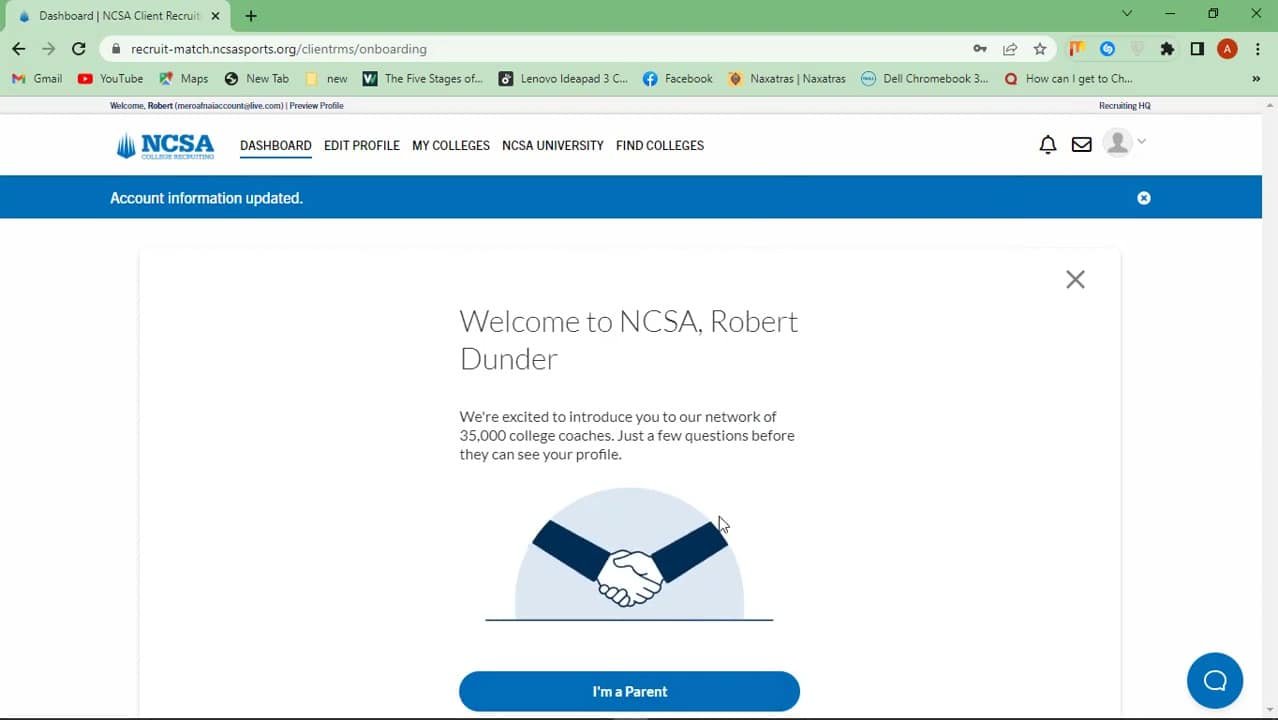Open the chat help widget
1278x720 pixels.
1214,679
